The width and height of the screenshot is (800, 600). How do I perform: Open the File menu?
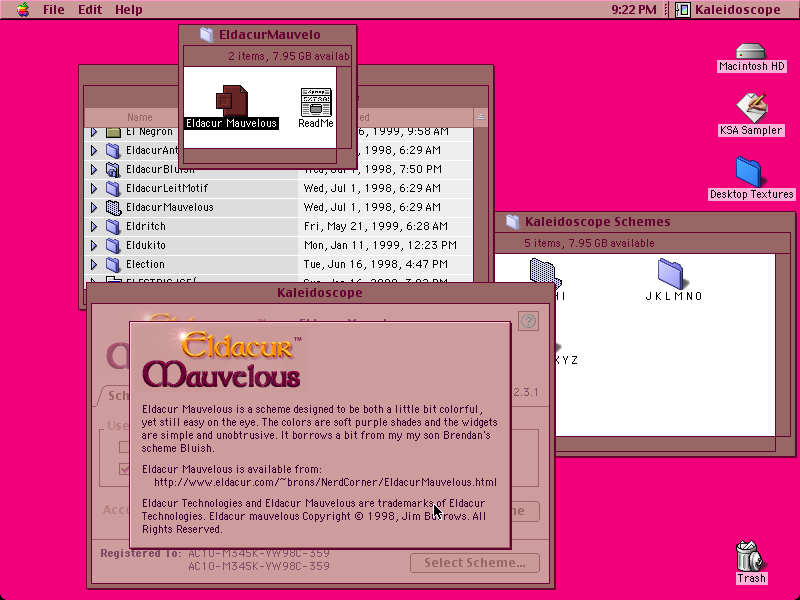(x=54, y=10)
